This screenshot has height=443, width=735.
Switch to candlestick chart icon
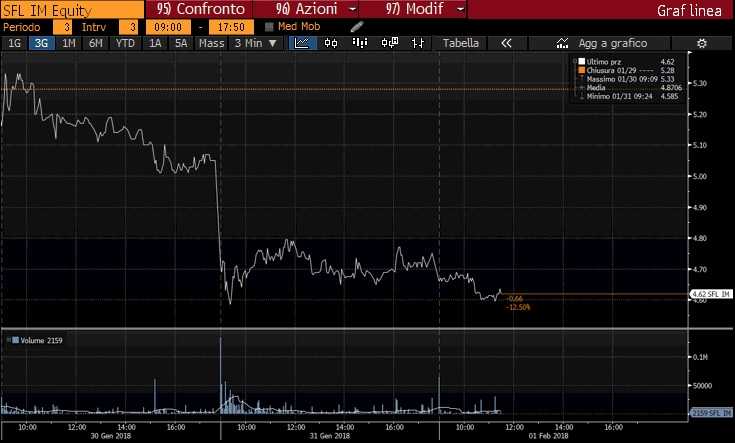331,43
